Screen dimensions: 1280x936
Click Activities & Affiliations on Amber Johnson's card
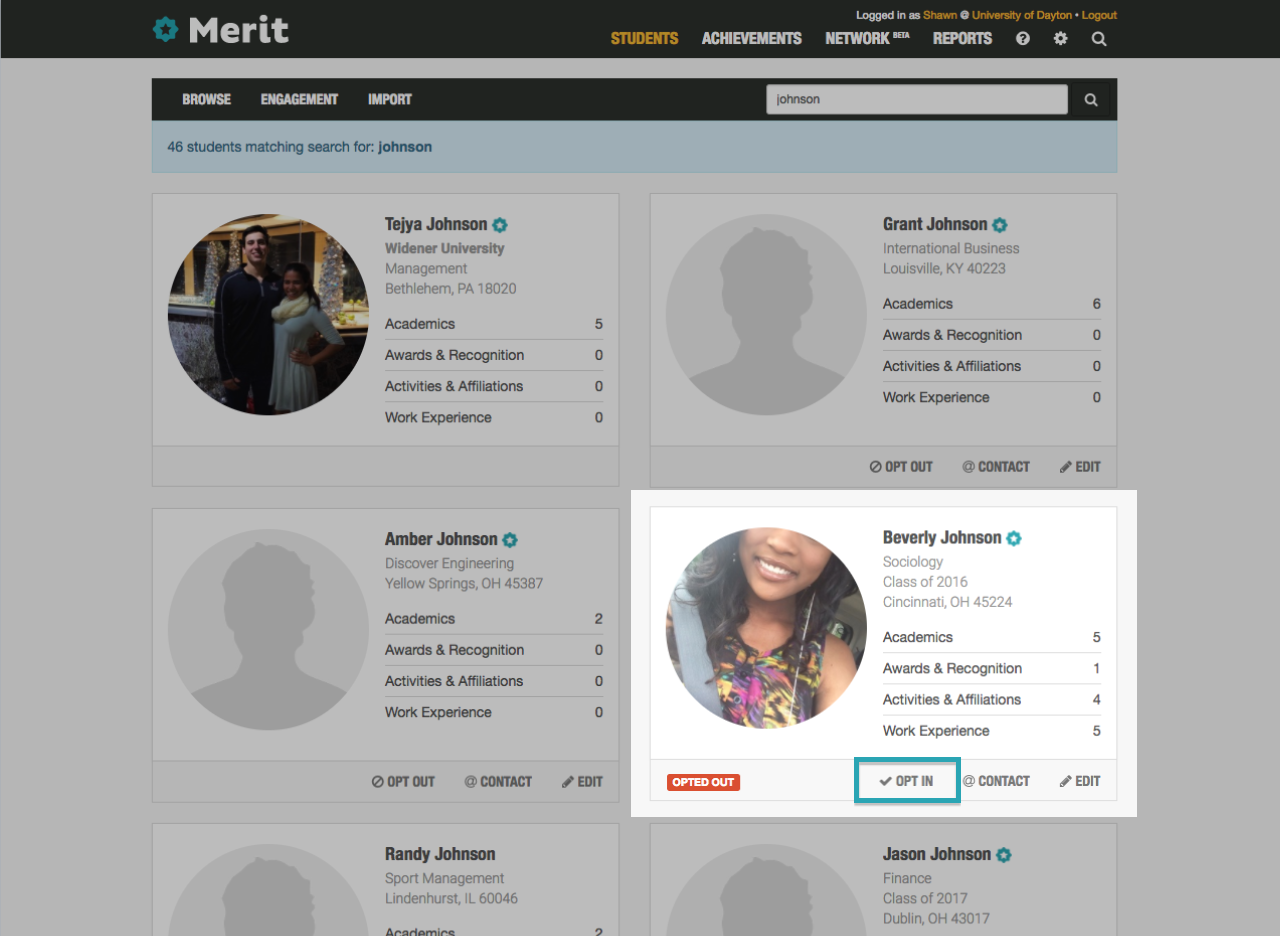[x=494, y=681]
